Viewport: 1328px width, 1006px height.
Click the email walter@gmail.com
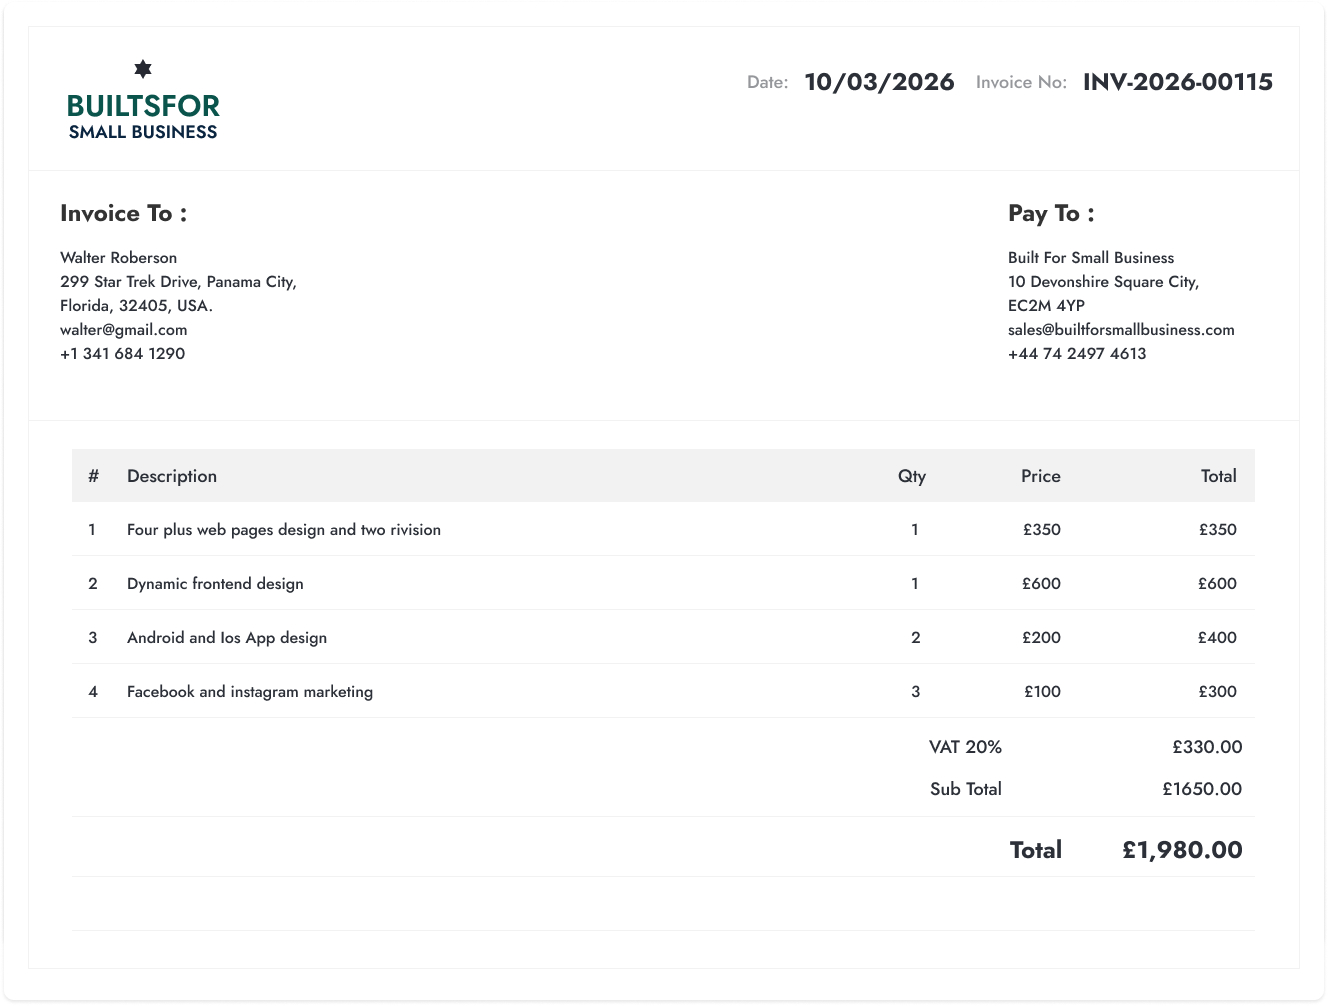click(x=124, y=330)
